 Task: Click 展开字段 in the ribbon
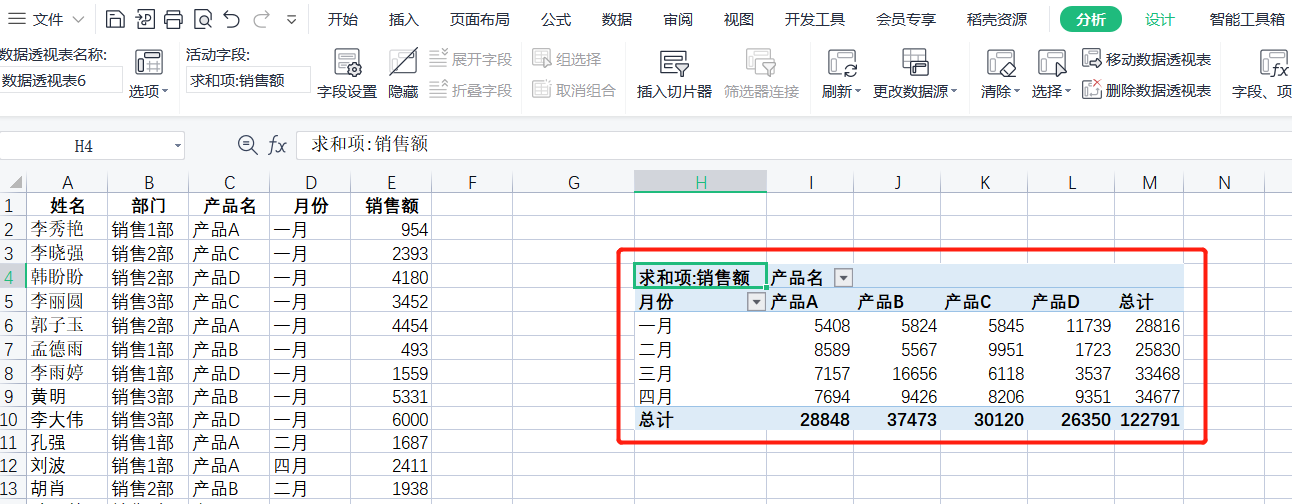point(470,59)
